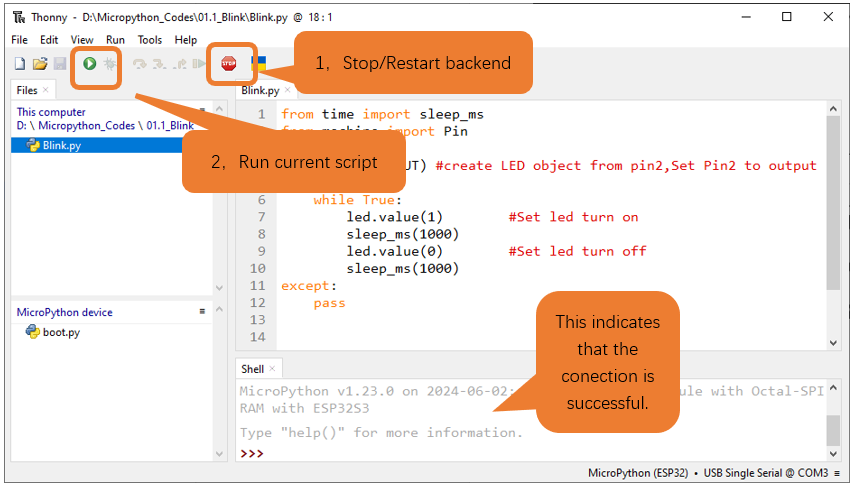The height and width of the screenshot is (488, 852).
Task: Close the Files panel tab
Action: (x=46, y=90)
